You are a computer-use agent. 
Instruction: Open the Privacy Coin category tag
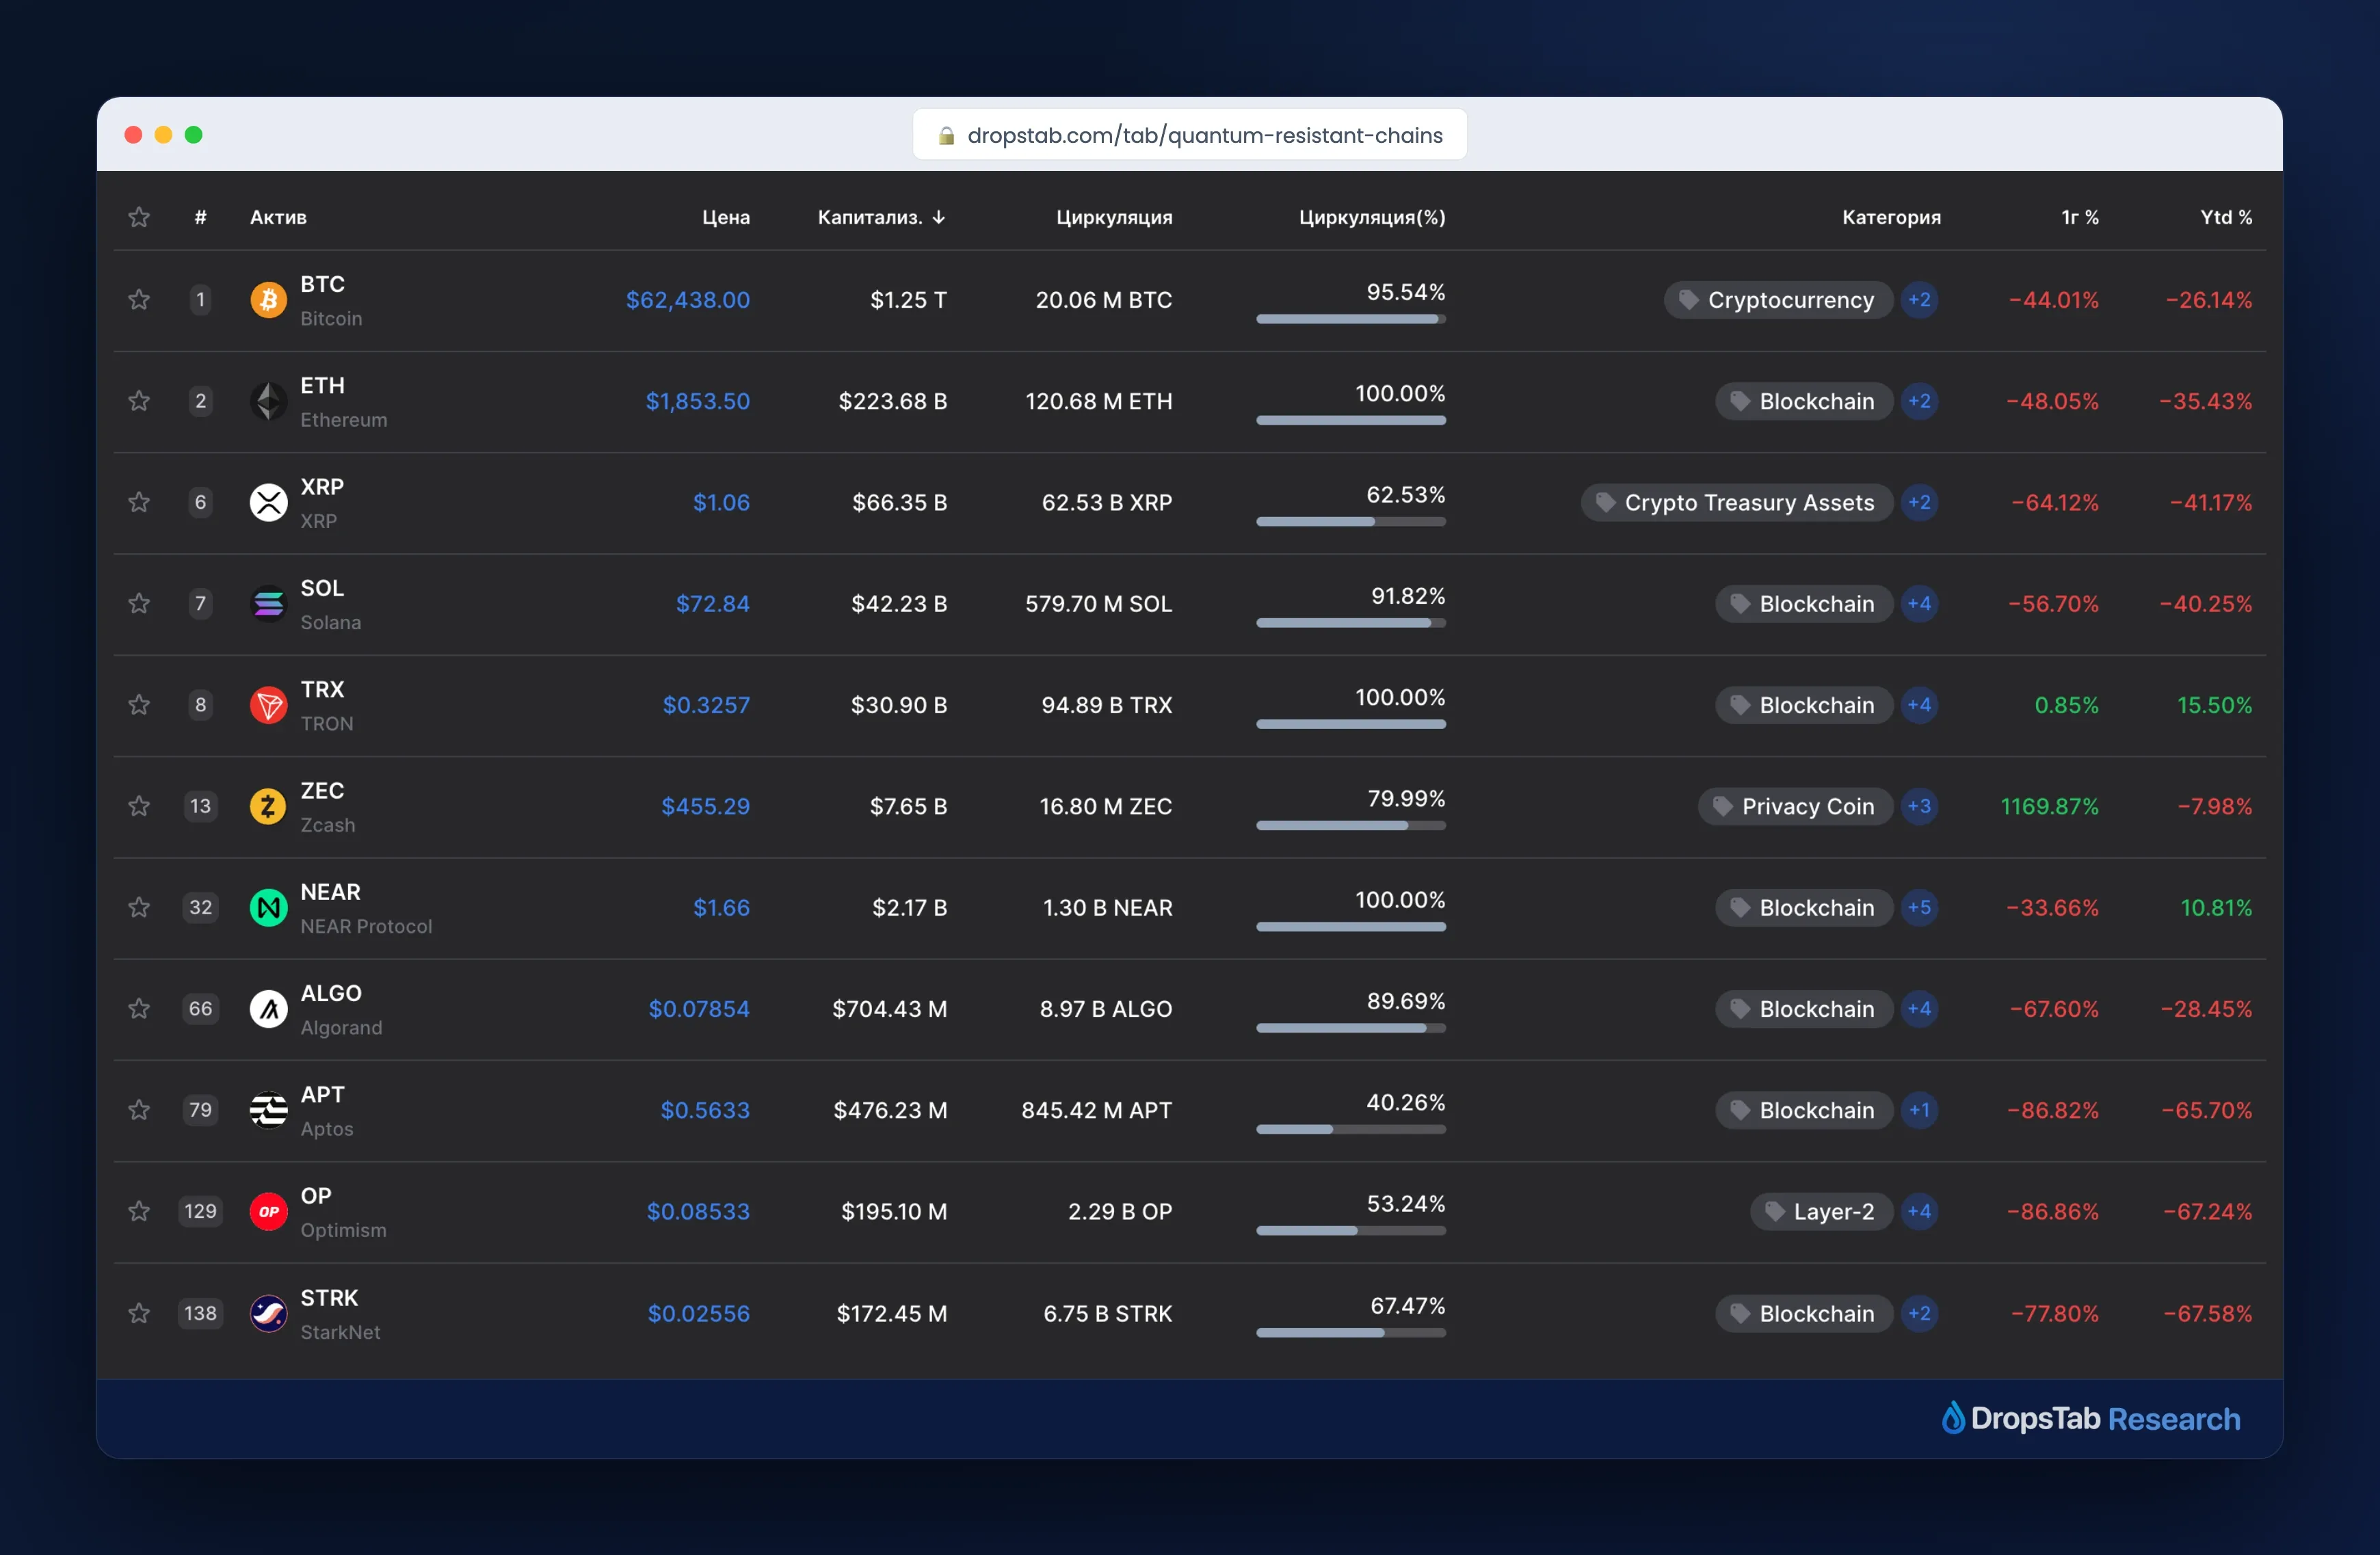(1795, 806)
